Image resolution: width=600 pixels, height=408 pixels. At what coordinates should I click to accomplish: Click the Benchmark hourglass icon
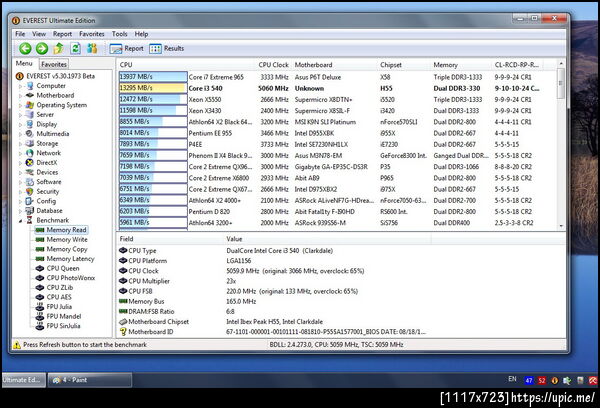click(x=29, y=220)
